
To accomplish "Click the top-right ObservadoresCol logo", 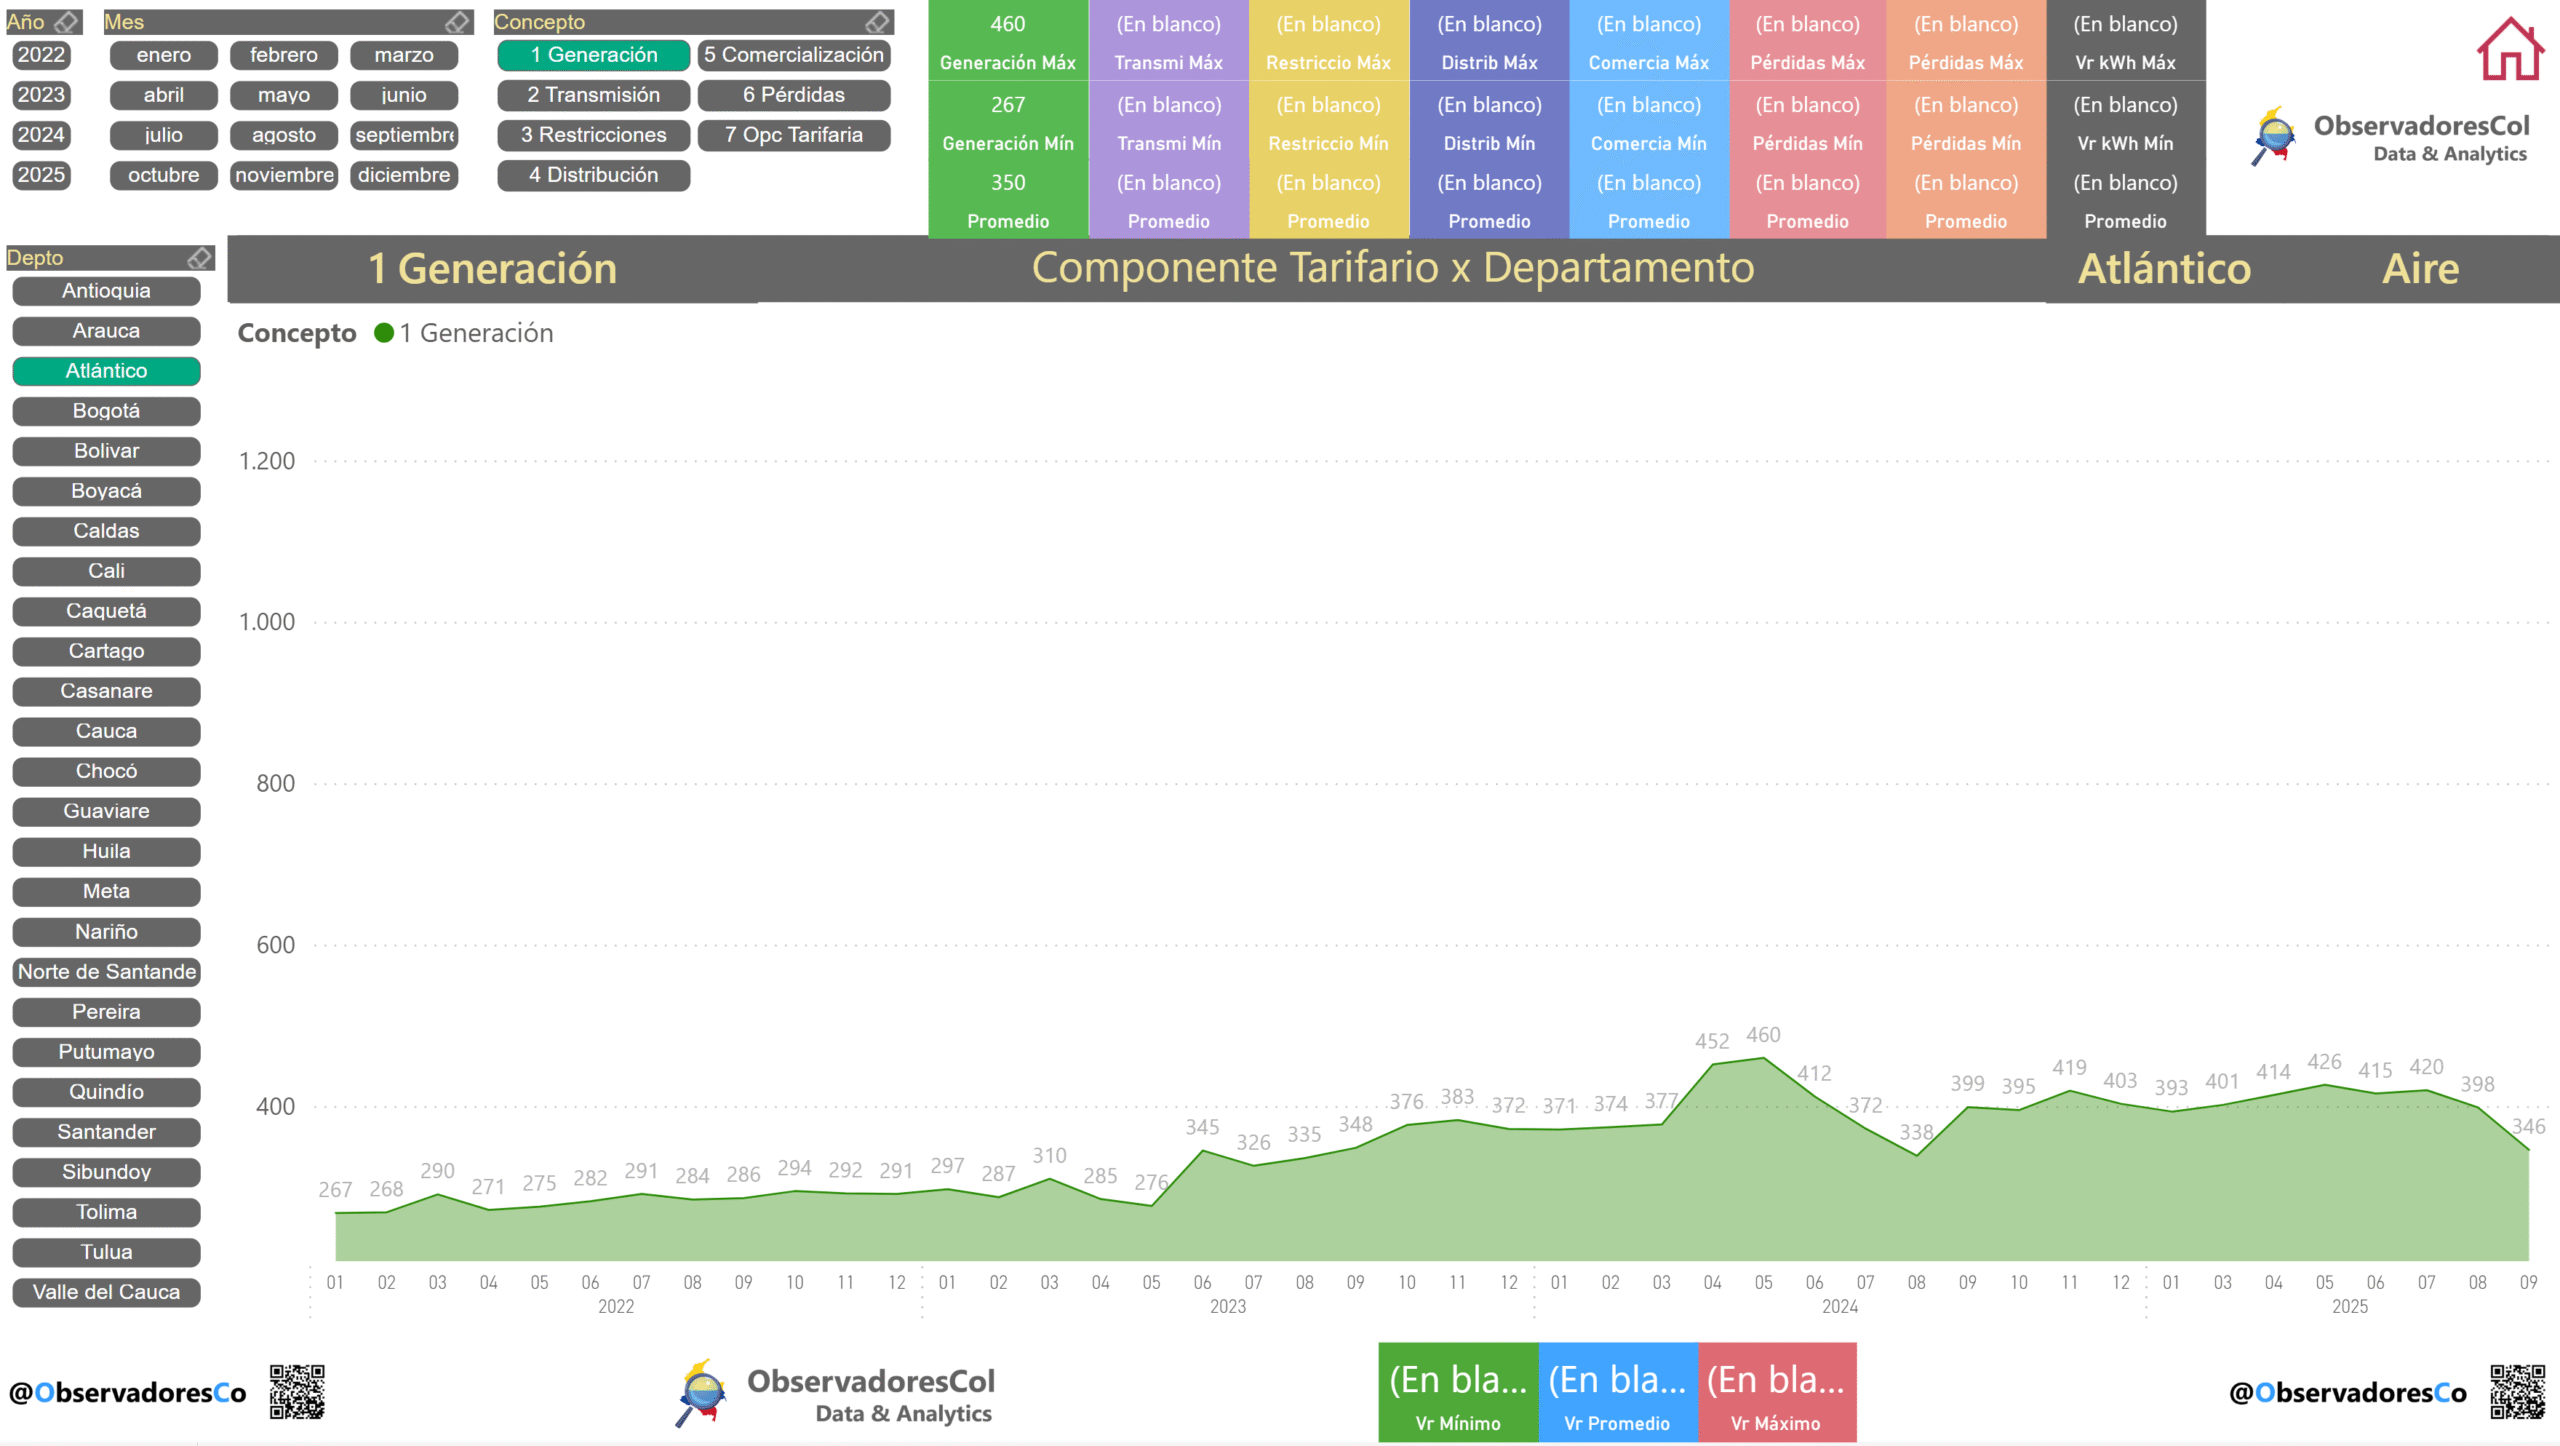I will tap(2390, 137).
